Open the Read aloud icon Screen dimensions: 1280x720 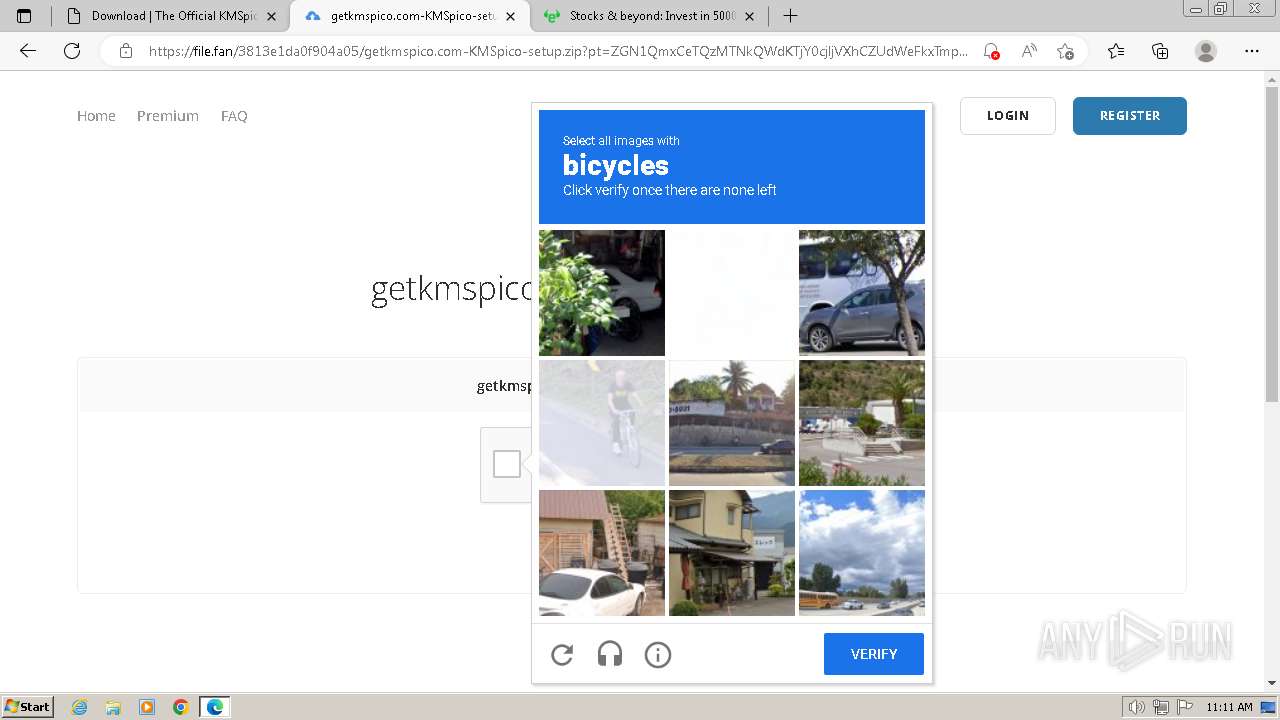click(1028, 51)
